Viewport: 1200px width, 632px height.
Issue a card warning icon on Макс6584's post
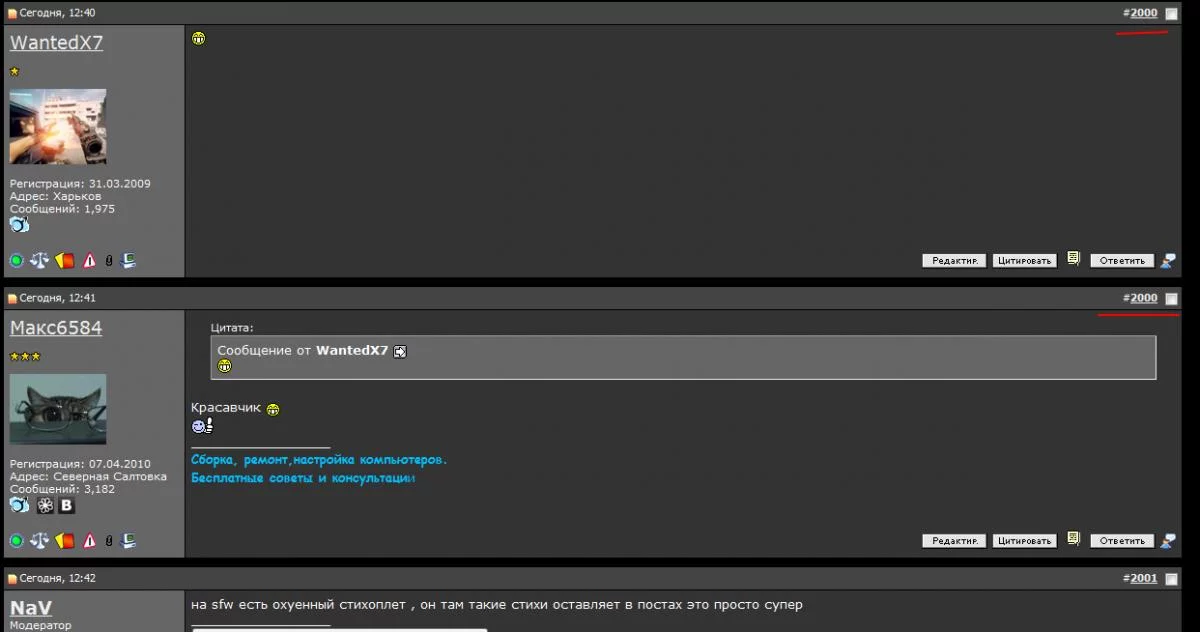tap(64, 540)
